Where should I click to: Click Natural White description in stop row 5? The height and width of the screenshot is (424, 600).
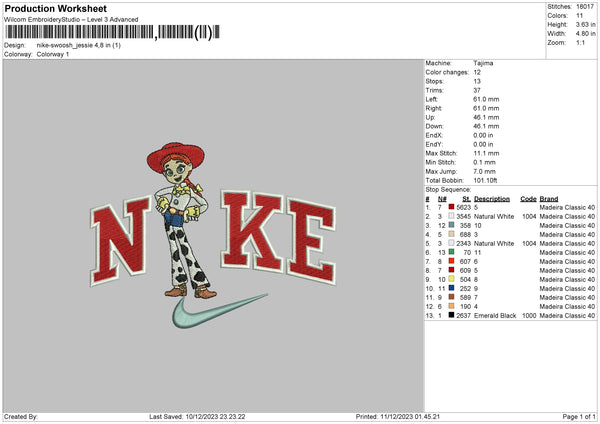pos(494,243)
